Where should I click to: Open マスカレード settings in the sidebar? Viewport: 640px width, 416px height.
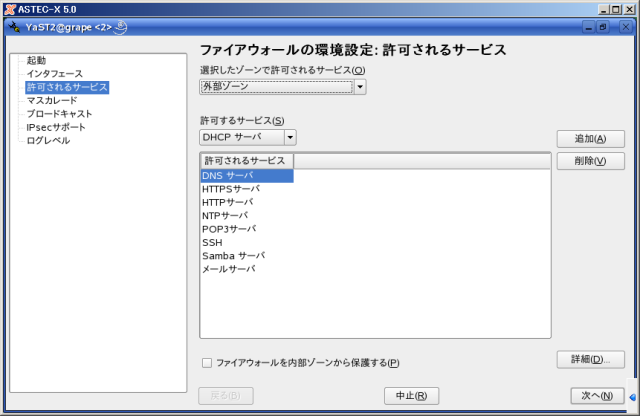click(53, 101)
